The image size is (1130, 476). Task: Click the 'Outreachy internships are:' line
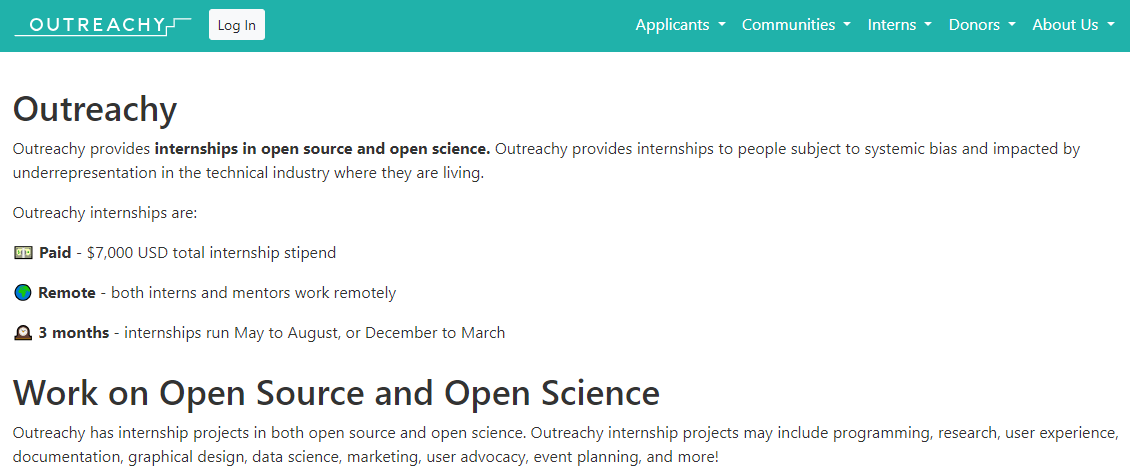point(105,213)
